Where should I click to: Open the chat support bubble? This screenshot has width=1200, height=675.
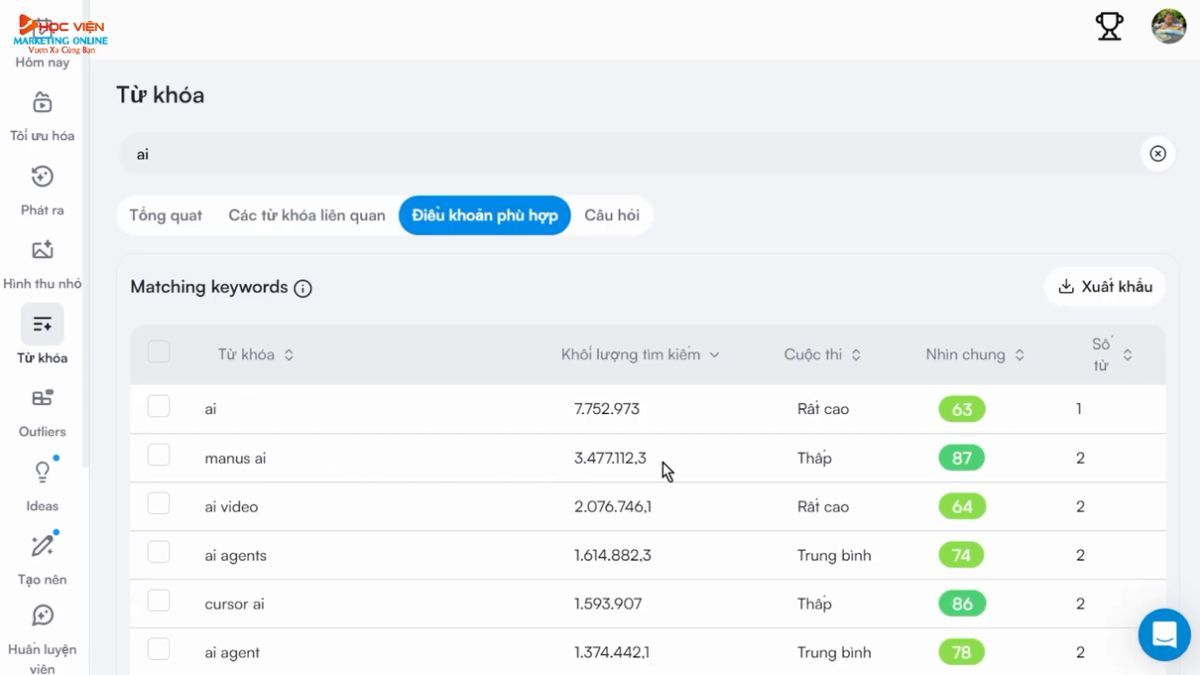click(x=1164, y=634)
